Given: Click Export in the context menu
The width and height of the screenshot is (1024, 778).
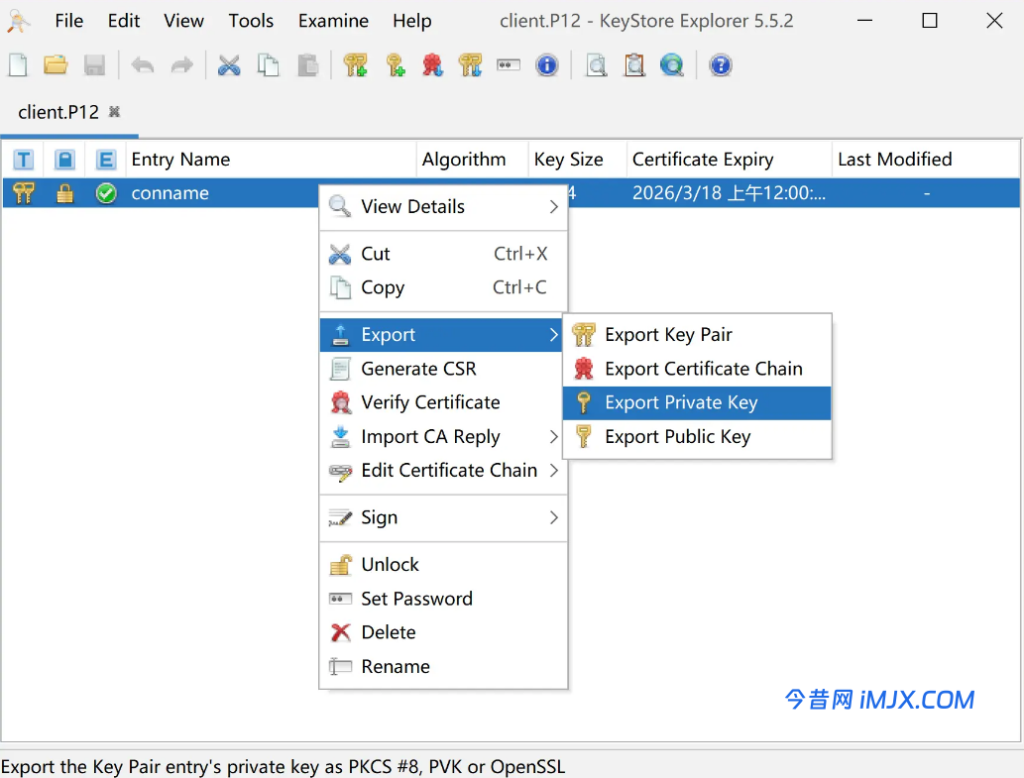Looking at the screenshot, I should [441, 334].
